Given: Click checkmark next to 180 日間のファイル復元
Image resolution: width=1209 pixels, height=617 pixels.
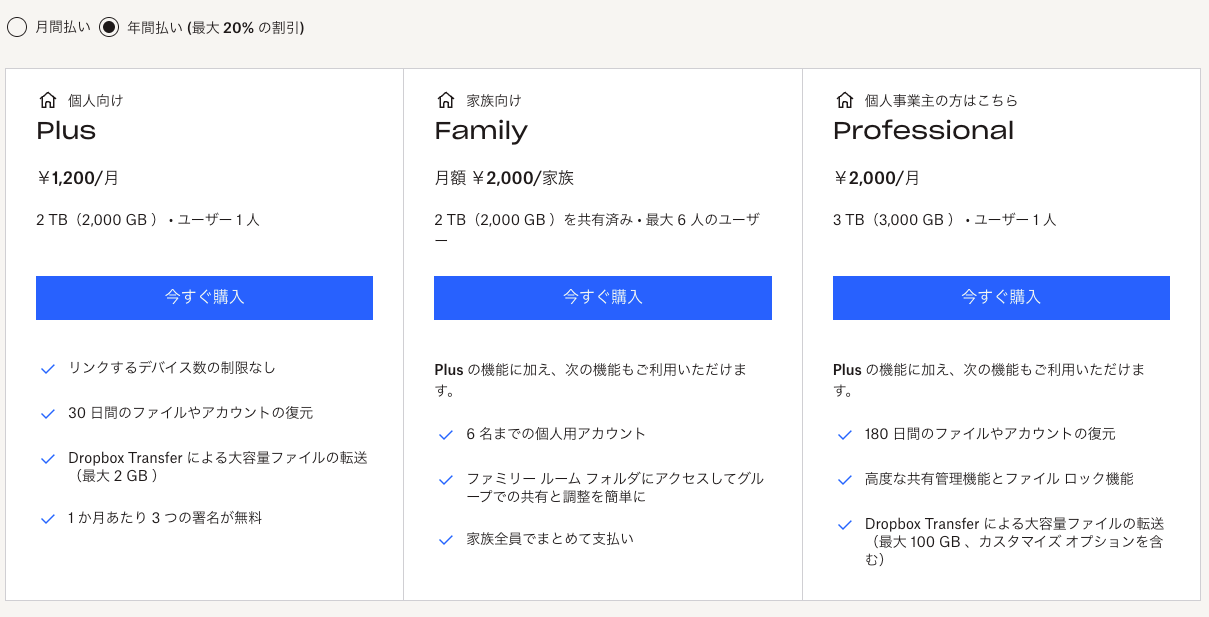Looking at the screenshot, I should point(844,435).
